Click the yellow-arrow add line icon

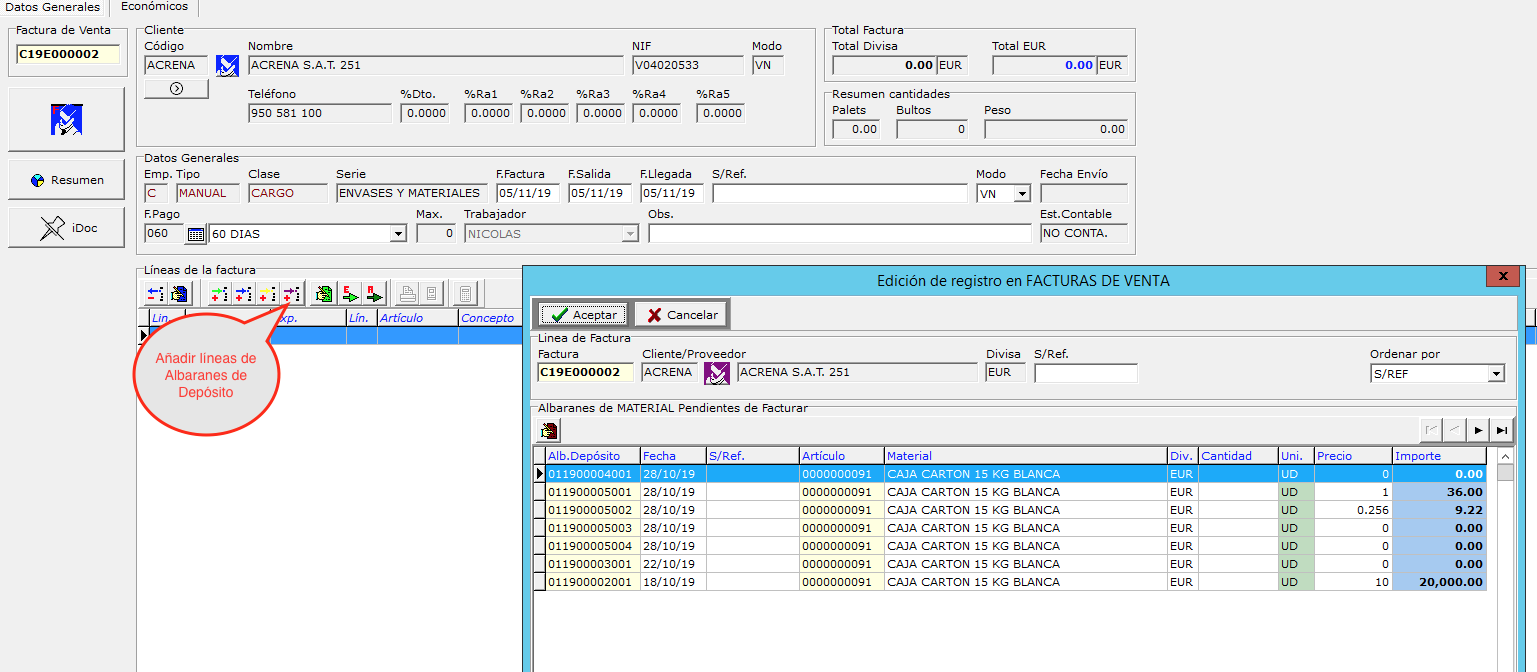267,294
